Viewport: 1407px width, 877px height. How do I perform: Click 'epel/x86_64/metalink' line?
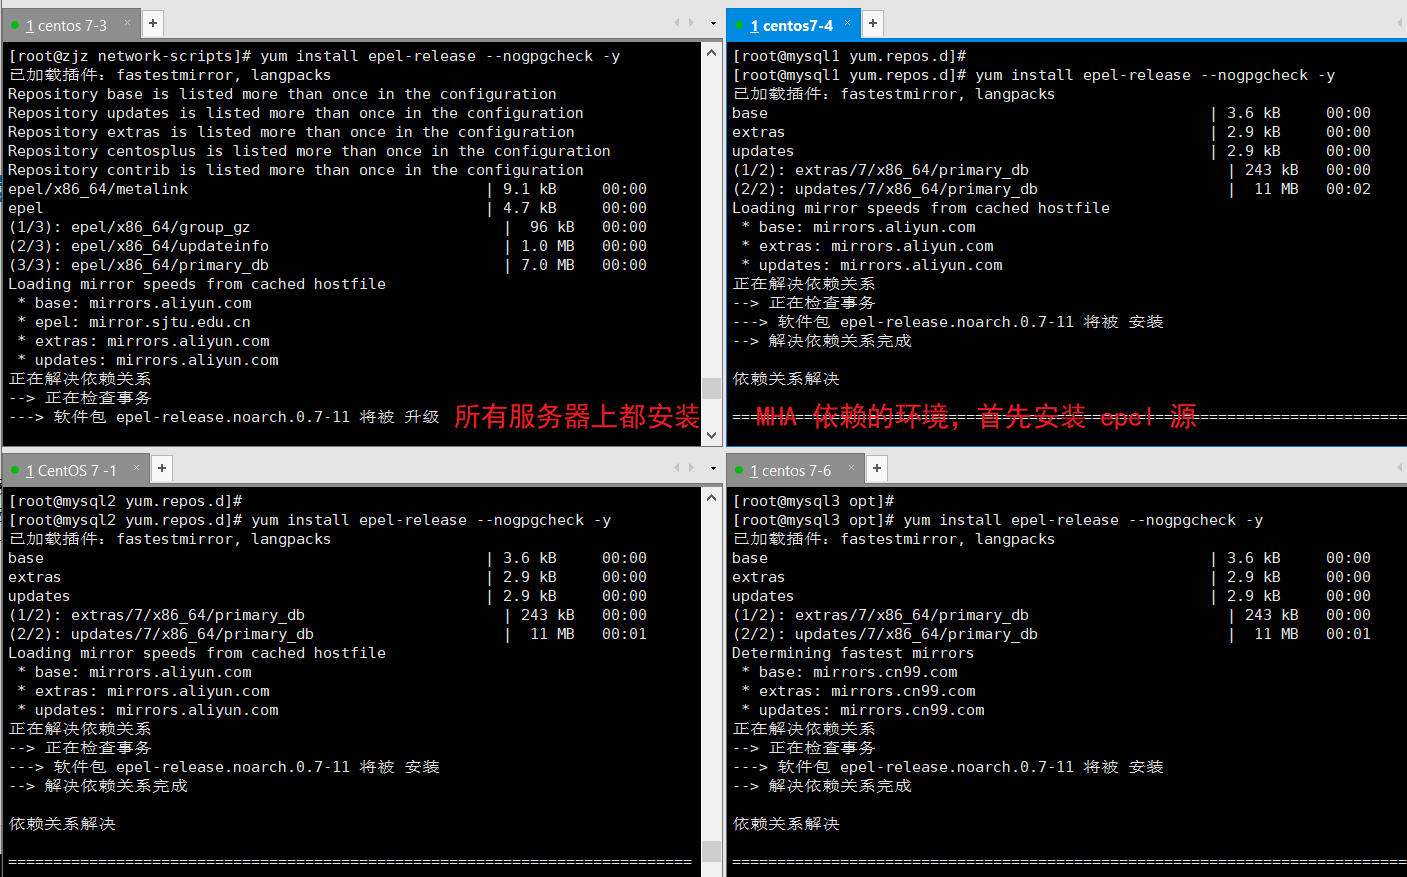pyautogui.click(x=327, y=189)
